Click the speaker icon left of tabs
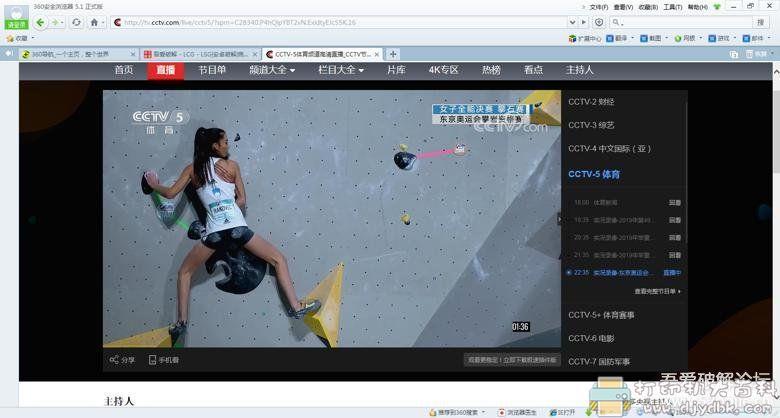Screen dimensions: 780x418 9,53
